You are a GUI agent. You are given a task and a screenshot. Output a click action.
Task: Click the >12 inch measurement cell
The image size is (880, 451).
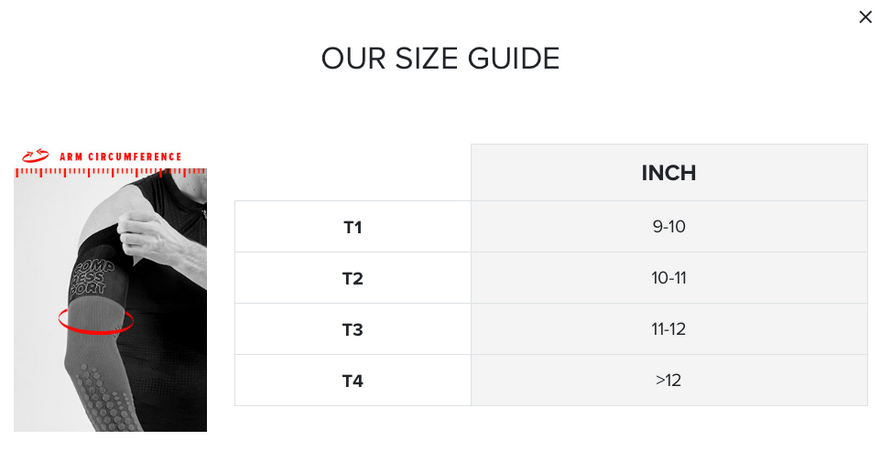[669, 380]
